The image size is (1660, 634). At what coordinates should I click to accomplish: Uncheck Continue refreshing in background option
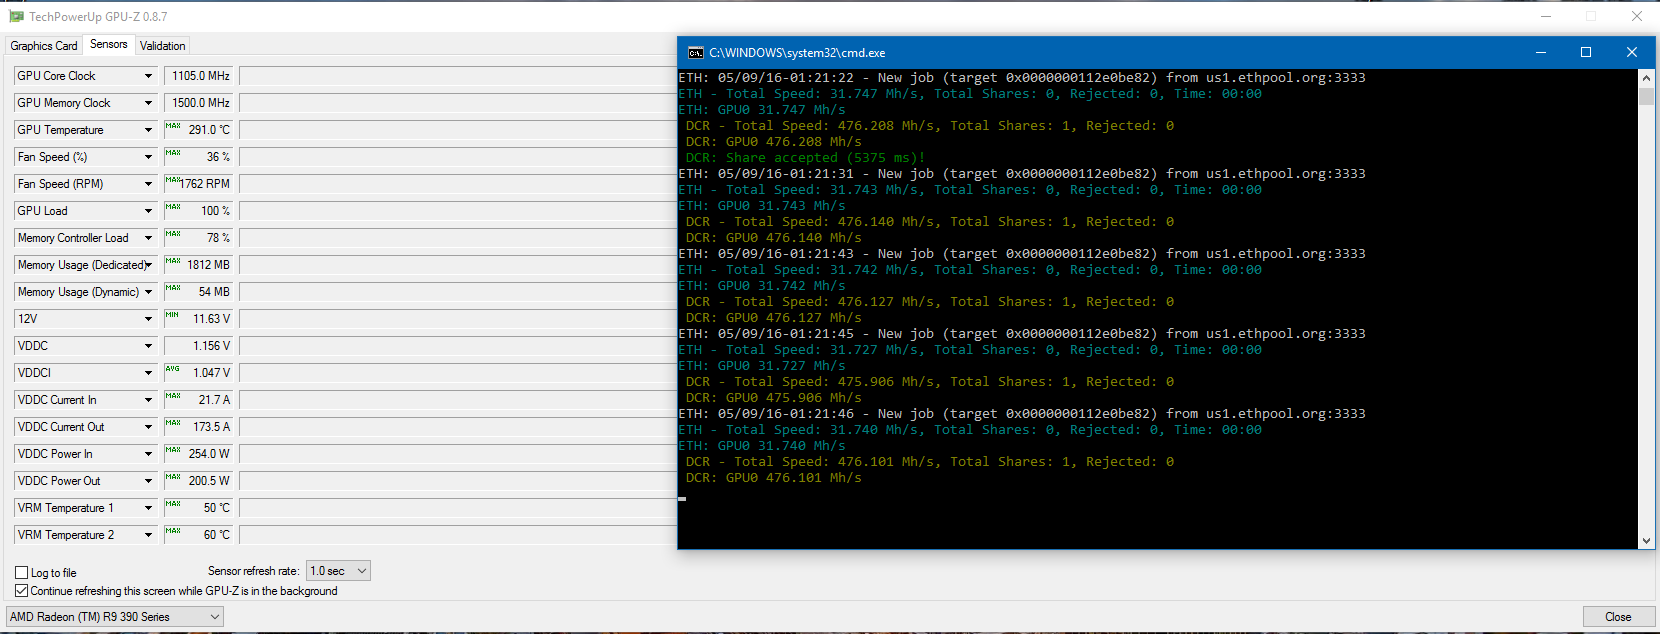click(x=21, y=591)
